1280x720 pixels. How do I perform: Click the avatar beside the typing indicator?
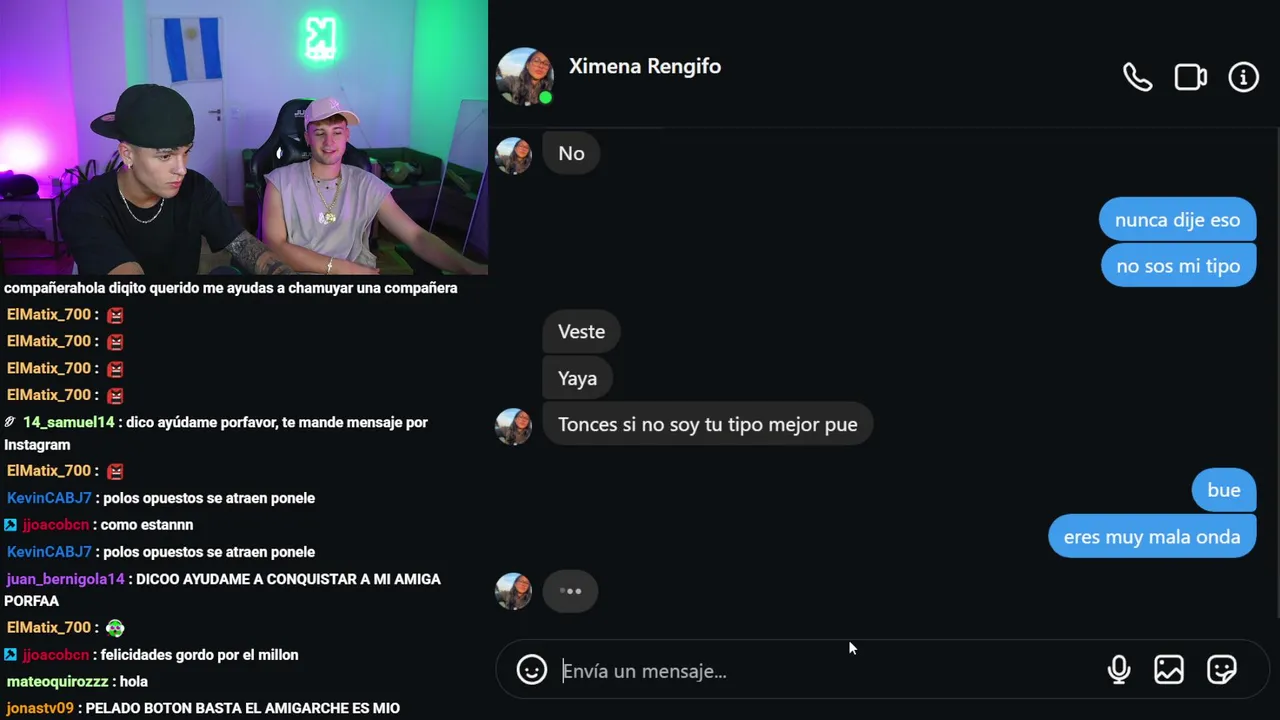(x=514, y=591)
